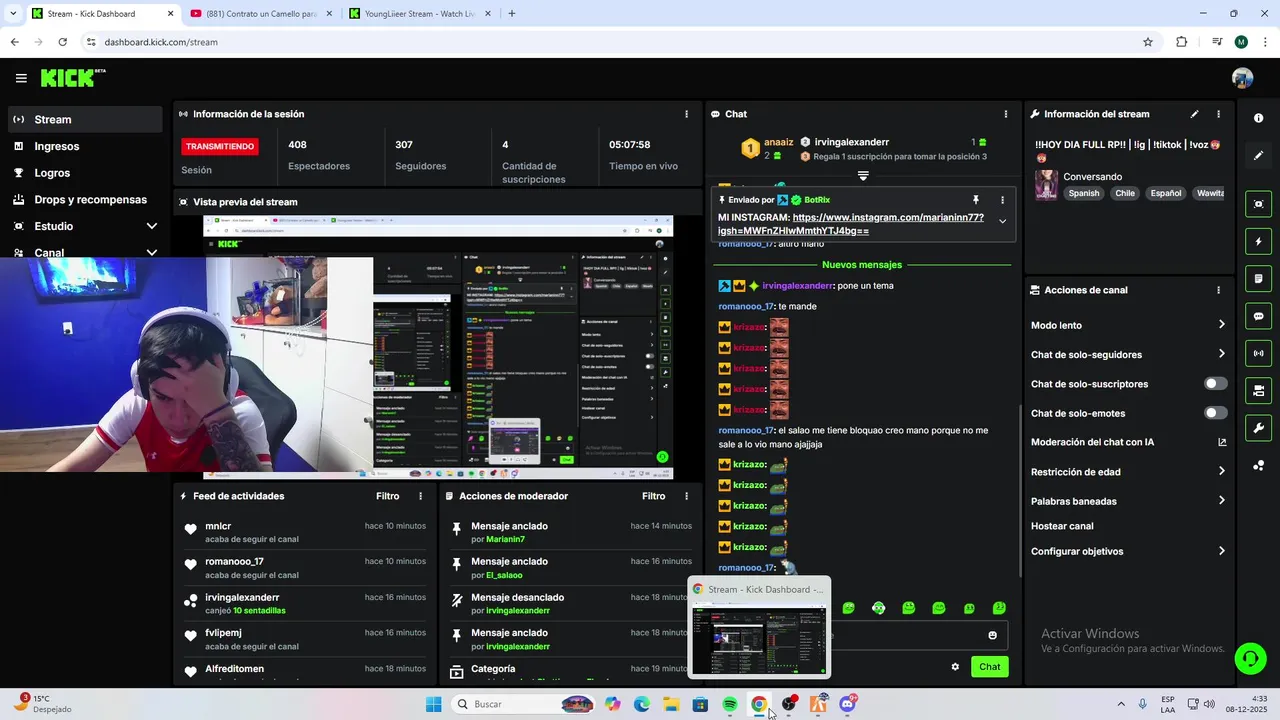Click the broadcast signal icon in right rail
This screenshot has width=1280, height=720.
click(1258, 353)
